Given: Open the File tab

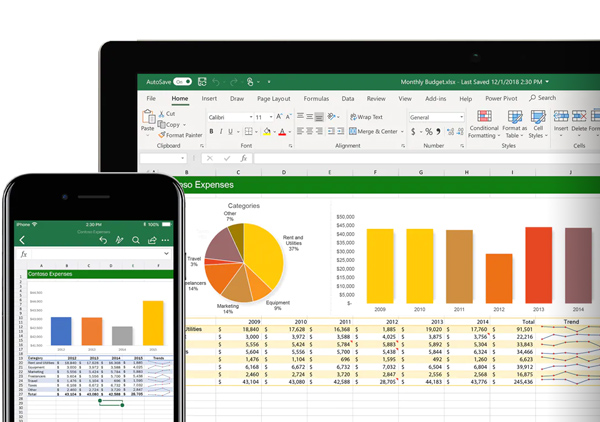Looking at the screenshot, I should [151, 99].
